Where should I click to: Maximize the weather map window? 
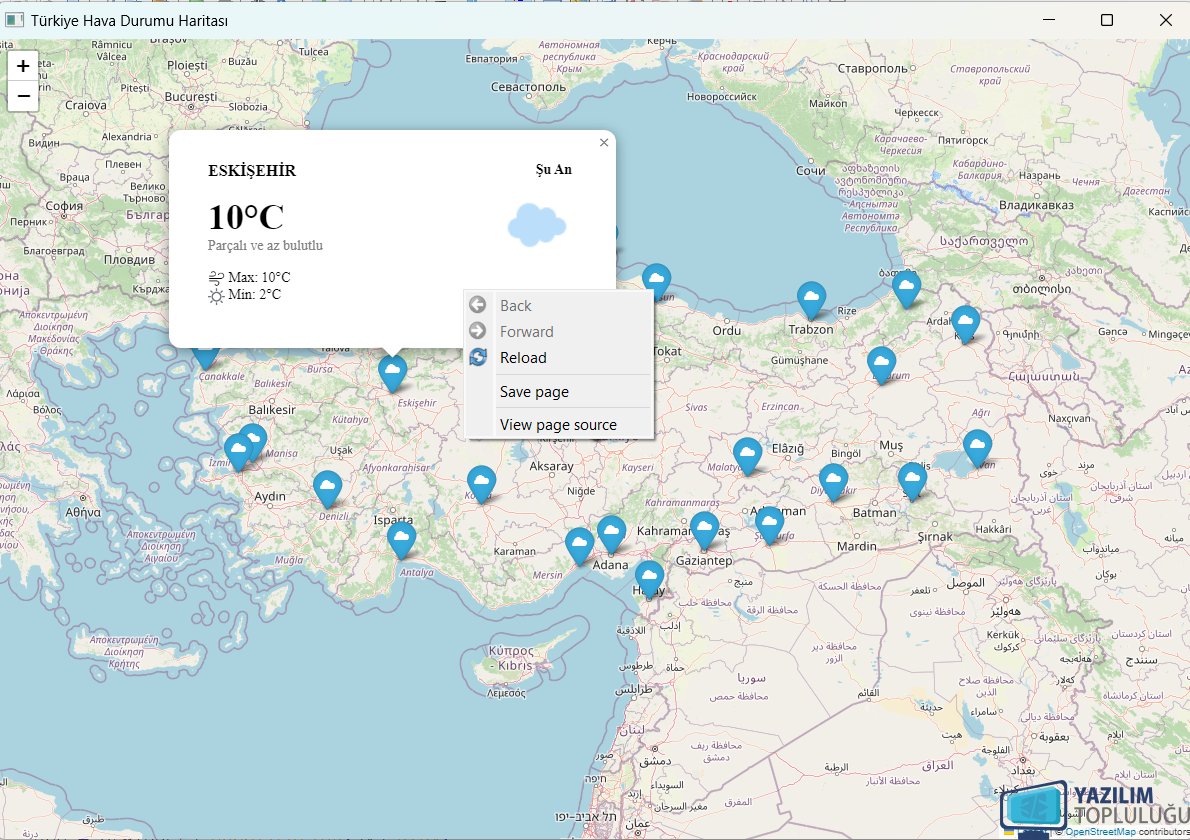tap(1107, 20)
